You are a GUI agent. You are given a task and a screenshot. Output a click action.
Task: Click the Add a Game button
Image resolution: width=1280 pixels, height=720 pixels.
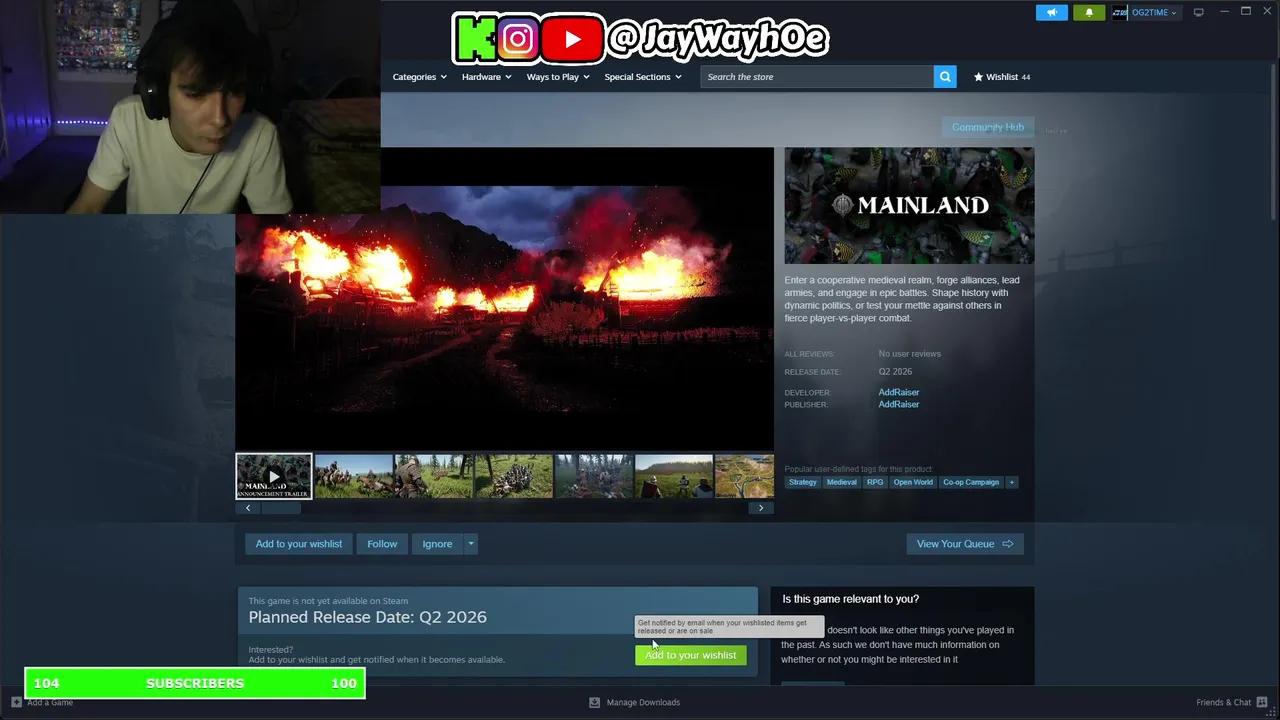point(42,702)
